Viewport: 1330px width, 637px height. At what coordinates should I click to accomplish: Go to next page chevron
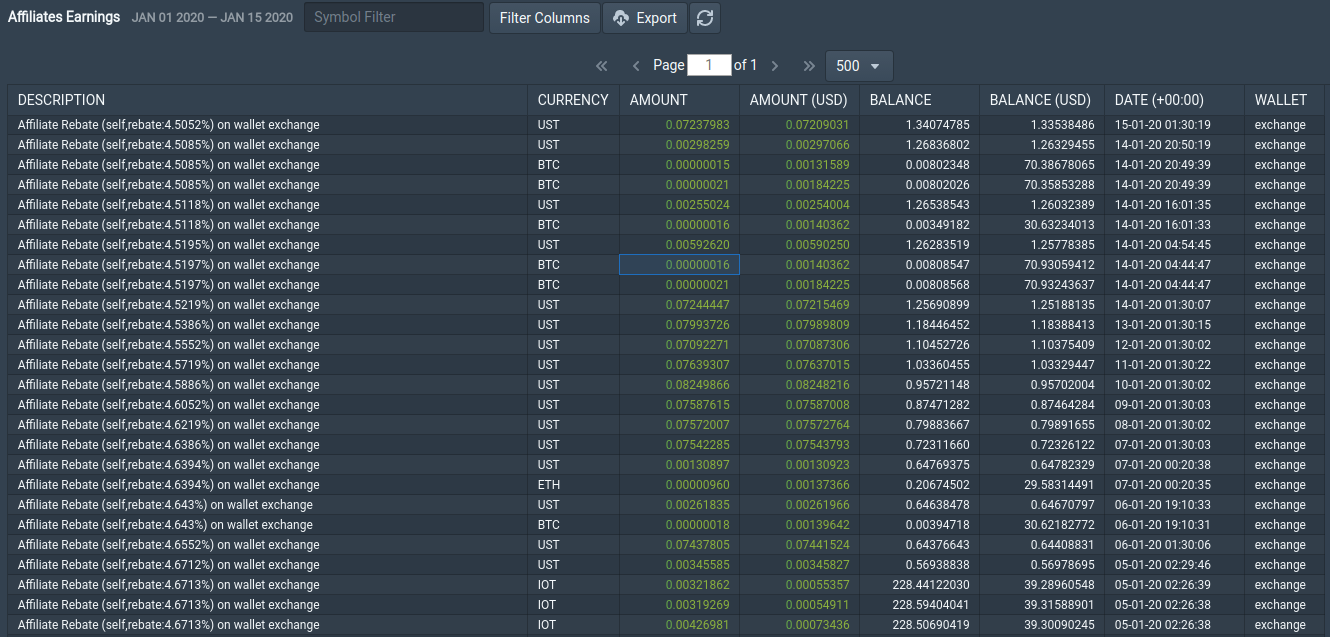[x=775, y=66]
